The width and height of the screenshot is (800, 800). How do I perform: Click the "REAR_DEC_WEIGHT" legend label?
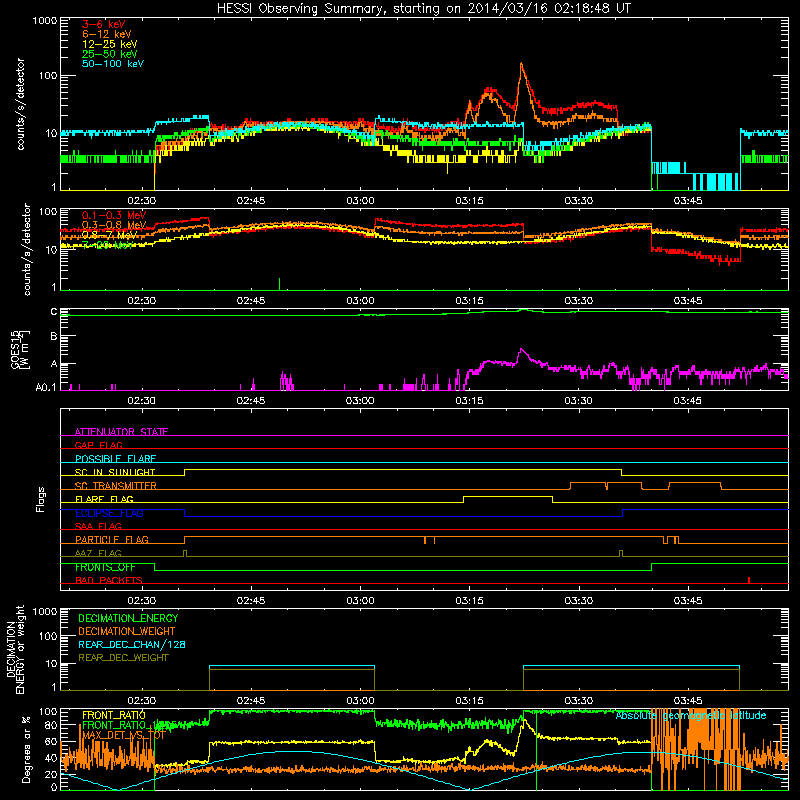click(x=123, y=658)
